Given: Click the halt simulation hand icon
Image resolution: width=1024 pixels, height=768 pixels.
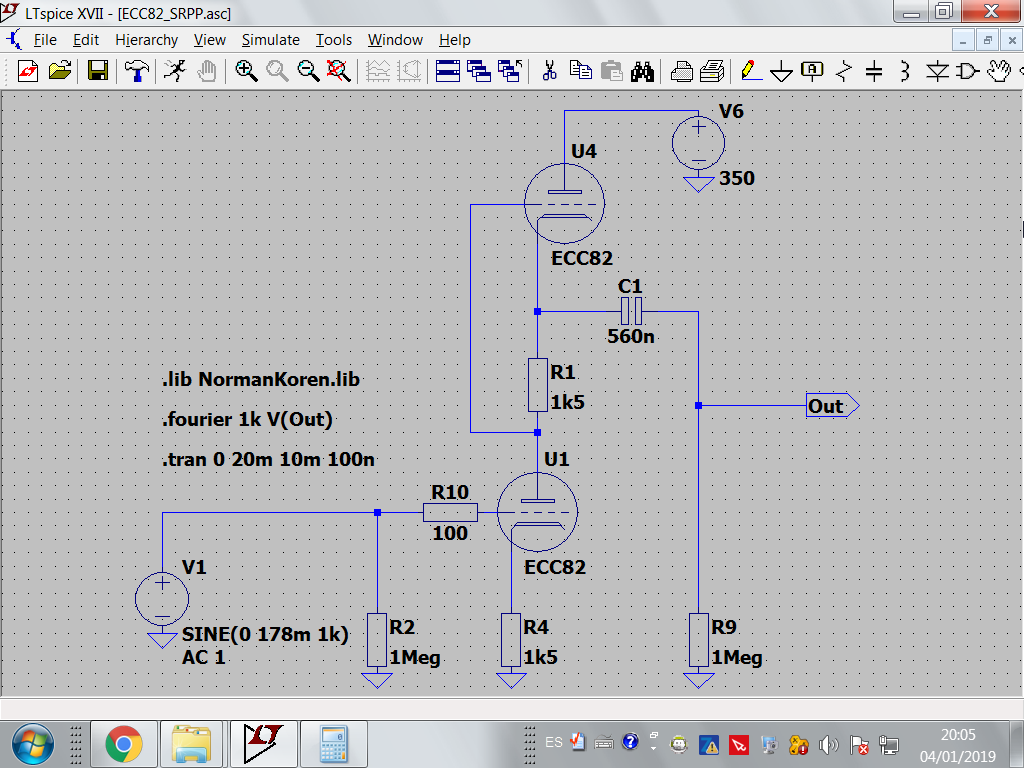Looking at the screenshot, I should [x=206, y=71].
